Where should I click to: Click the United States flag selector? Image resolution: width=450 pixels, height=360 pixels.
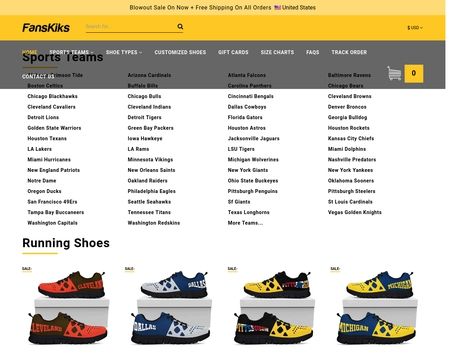point(295,7)
